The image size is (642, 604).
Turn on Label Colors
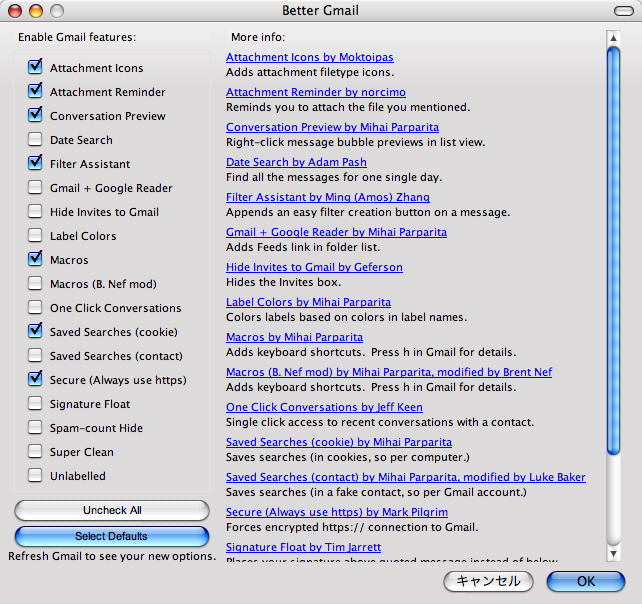click(x=35, y=235)
